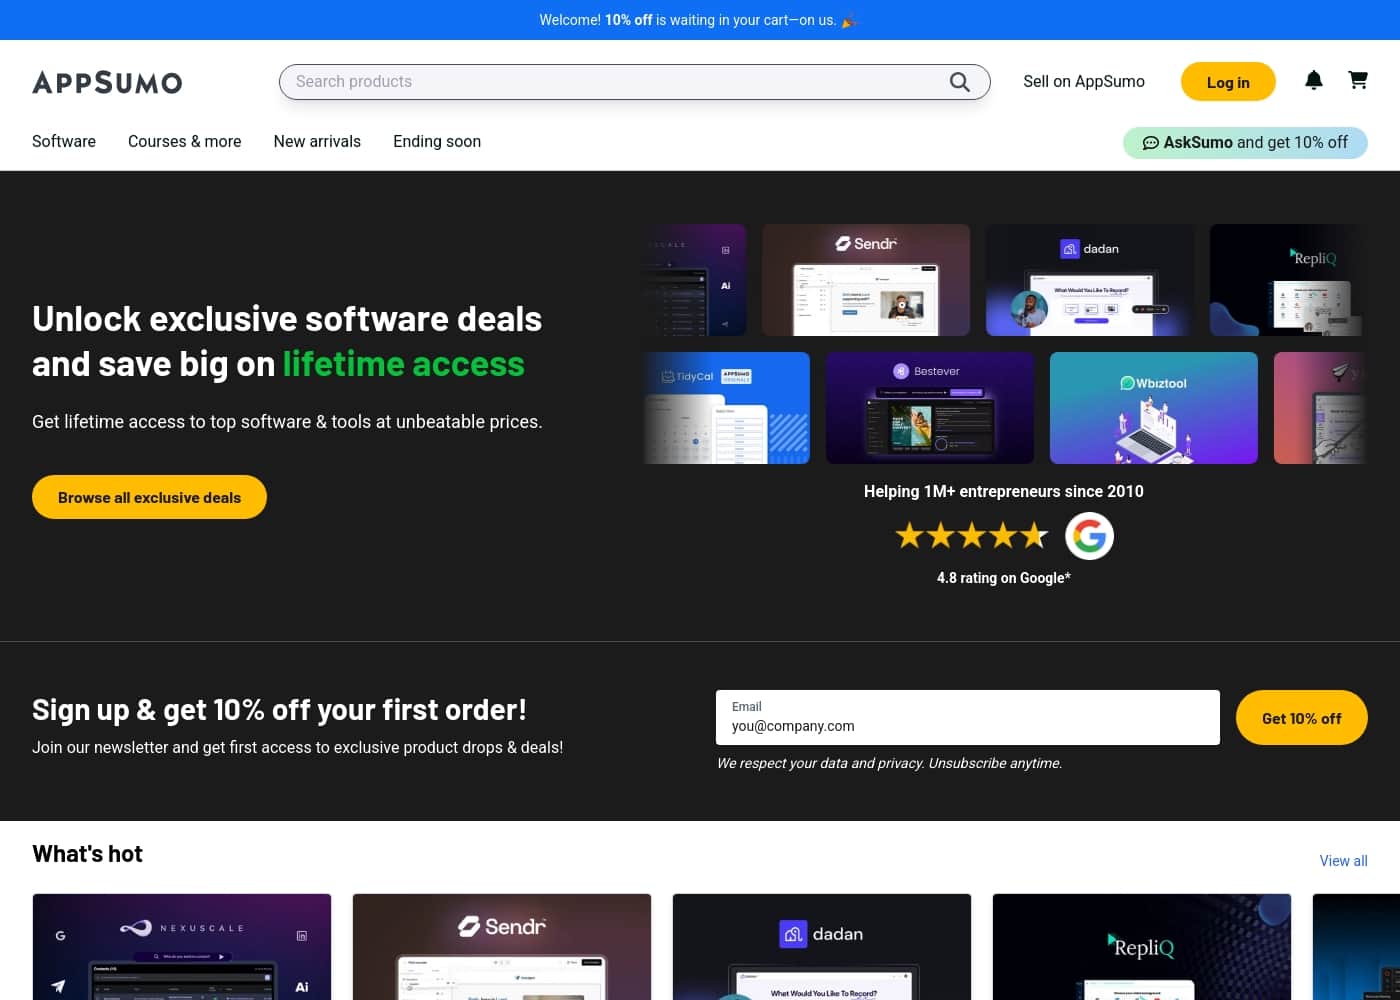Open Nexuscale card under What's hot
Image resolution: width=1400 pixels, height=1000 pixels.
(x=182, y=947)
